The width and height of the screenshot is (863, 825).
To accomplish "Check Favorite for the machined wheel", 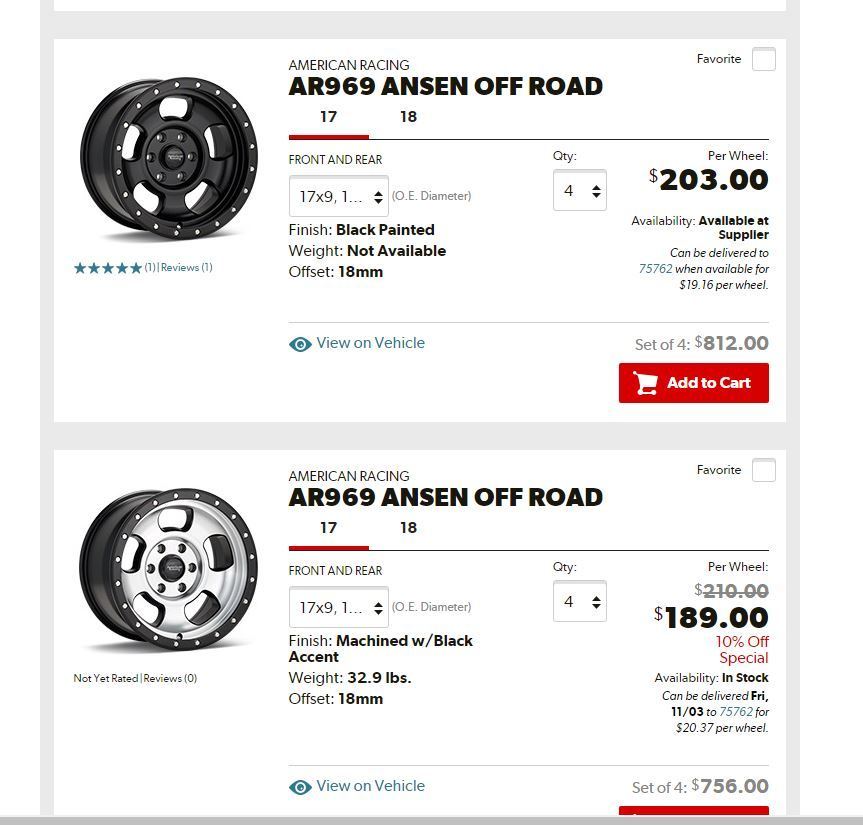I will point(763,470).
